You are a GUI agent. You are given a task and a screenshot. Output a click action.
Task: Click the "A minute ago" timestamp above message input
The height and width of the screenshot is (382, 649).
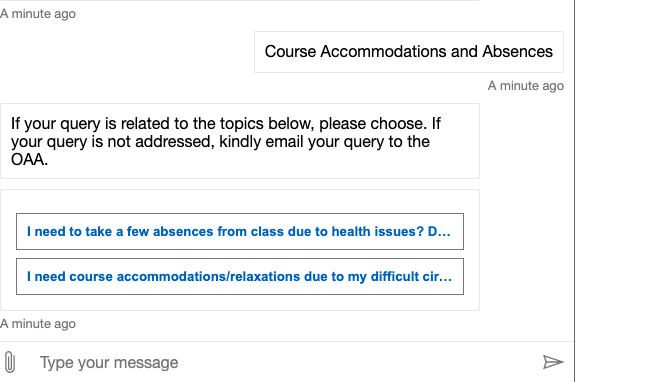tap(38, 324)
